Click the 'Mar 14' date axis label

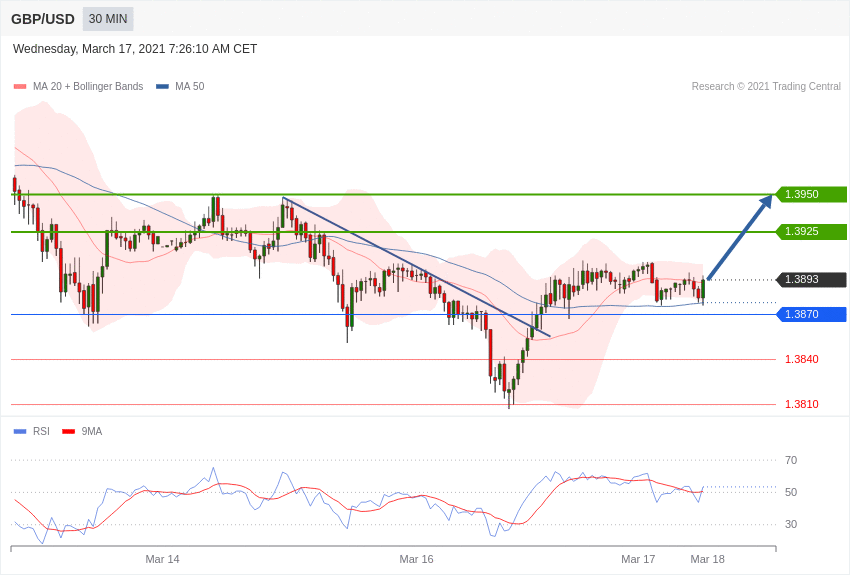[x=162, y=559]
